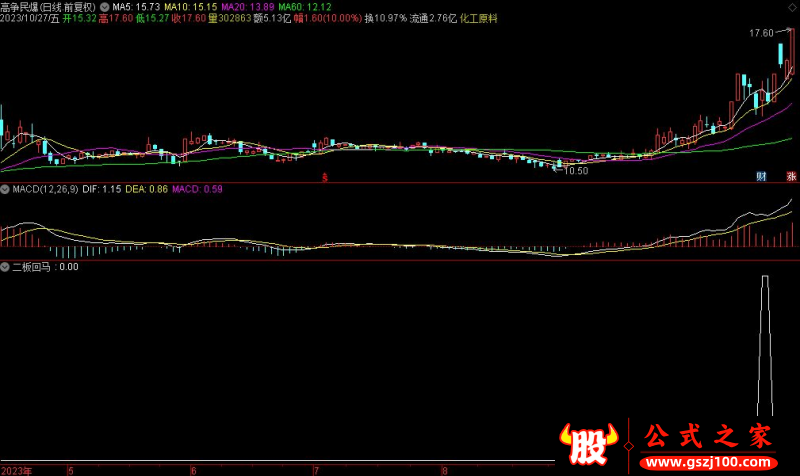Expand the MACD indicator dropdown chevron
This screenshot has height=476, width=800.
(x=5, y=189)
